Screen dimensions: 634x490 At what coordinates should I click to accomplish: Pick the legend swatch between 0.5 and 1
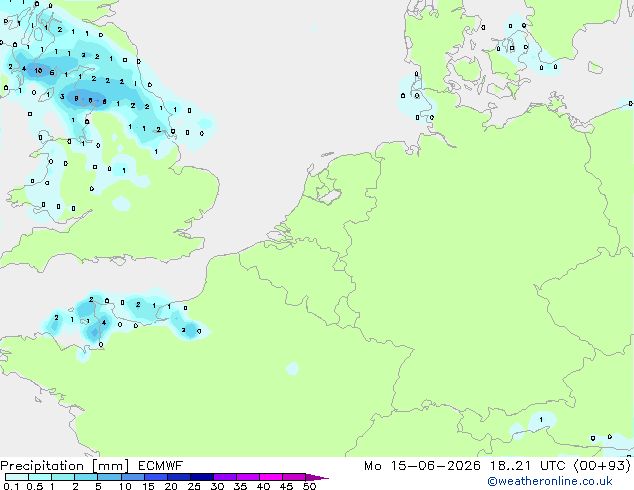[x=40, y=477]
